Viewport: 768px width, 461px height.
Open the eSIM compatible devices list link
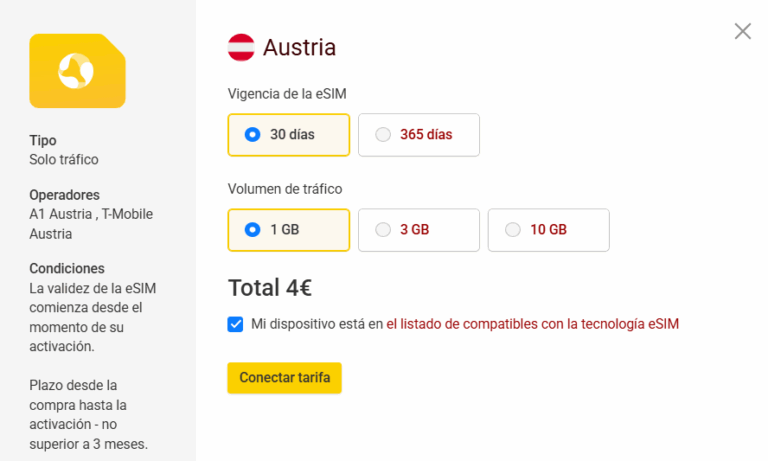[x=533, y=324]
